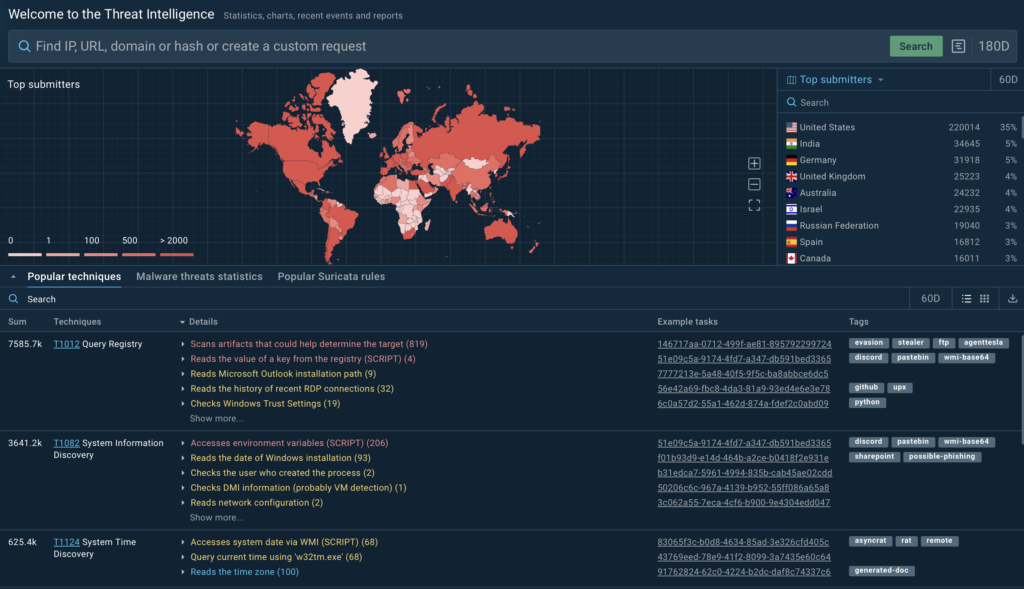Image resolution: width=1024 pixels, height=589 pixels.
Task: Select the list view icon above the techniques table
Action: click(x=965, y=298)
